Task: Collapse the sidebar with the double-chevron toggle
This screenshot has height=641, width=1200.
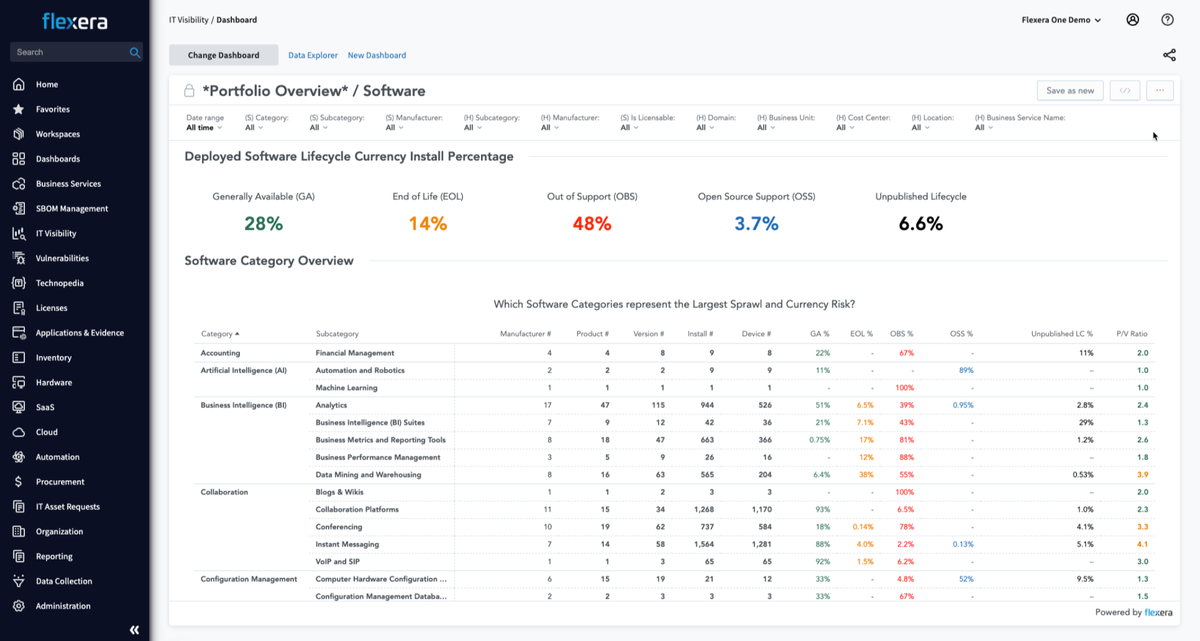Action: [x=133, y=629]
